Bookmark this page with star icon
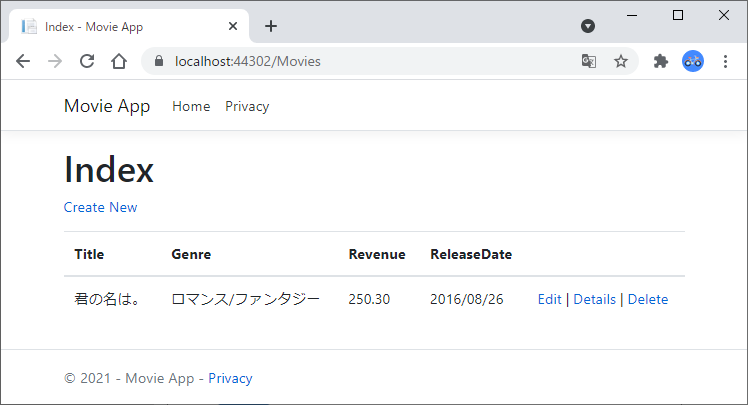The width and height of the screenshot is (748, 405). point(621,61)
